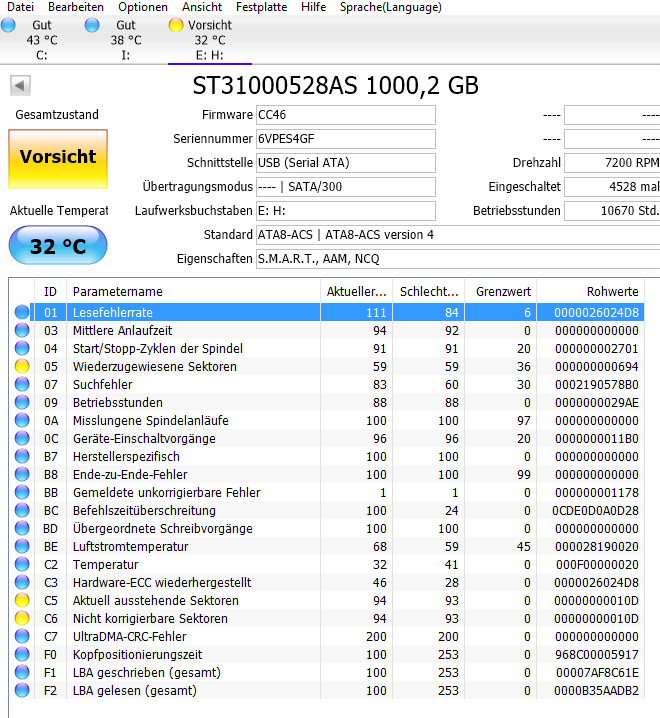Click status icon of Hardware-ECC wiederhergestellt row
This screenshot has height=718, width=660.
pyautogui.click(x=22, y=582)
